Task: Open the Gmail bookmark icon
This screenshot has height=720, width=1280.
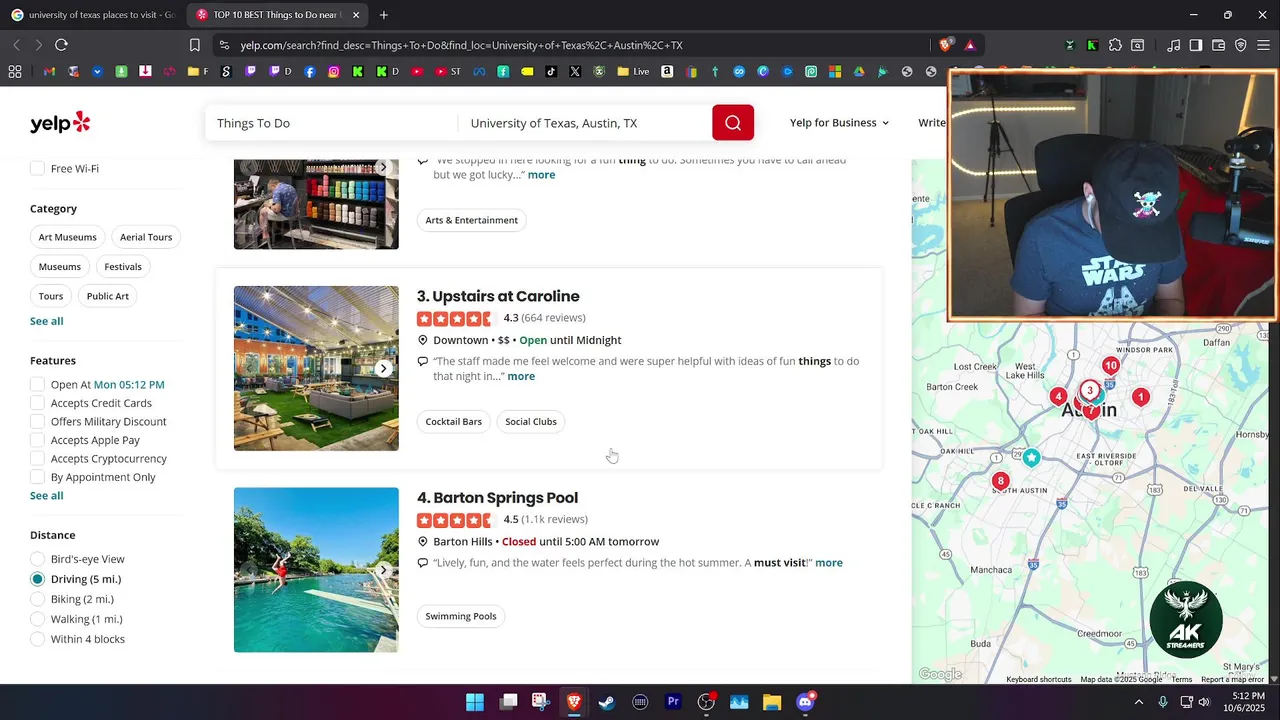Action: click(49, 72)
